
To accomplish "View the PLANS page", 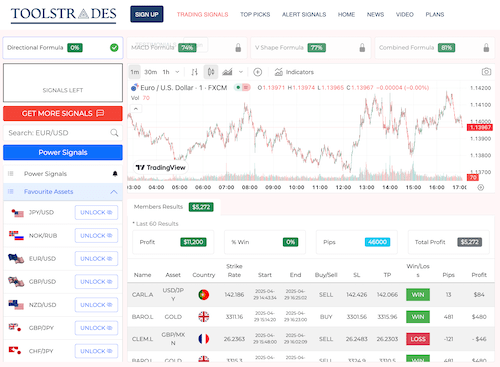I will [435, 15].
